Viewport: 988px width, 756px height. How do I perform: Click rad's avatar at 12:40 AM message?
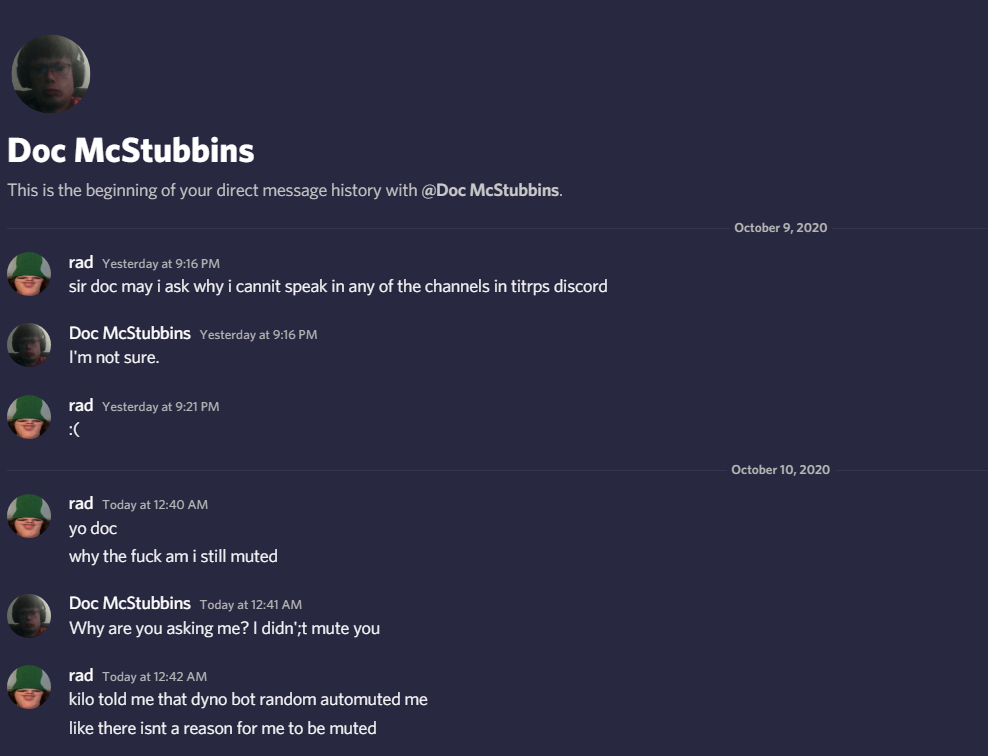click(x=29, y=516)
